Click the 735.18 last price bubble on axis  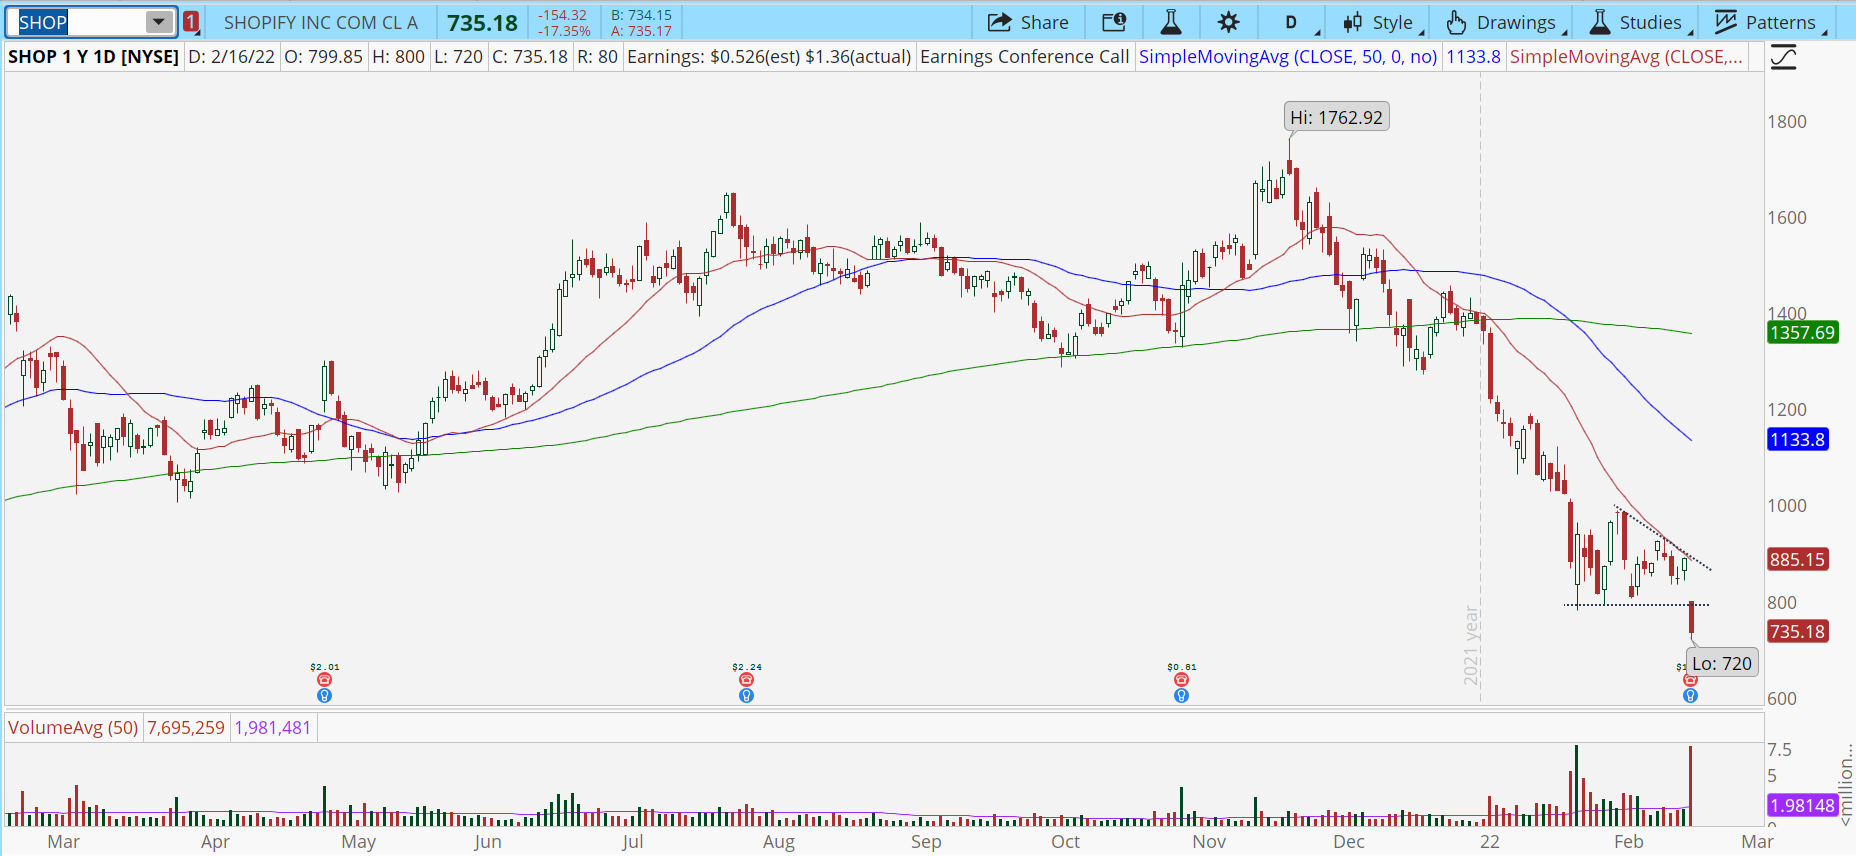(x=1797, y=632)
